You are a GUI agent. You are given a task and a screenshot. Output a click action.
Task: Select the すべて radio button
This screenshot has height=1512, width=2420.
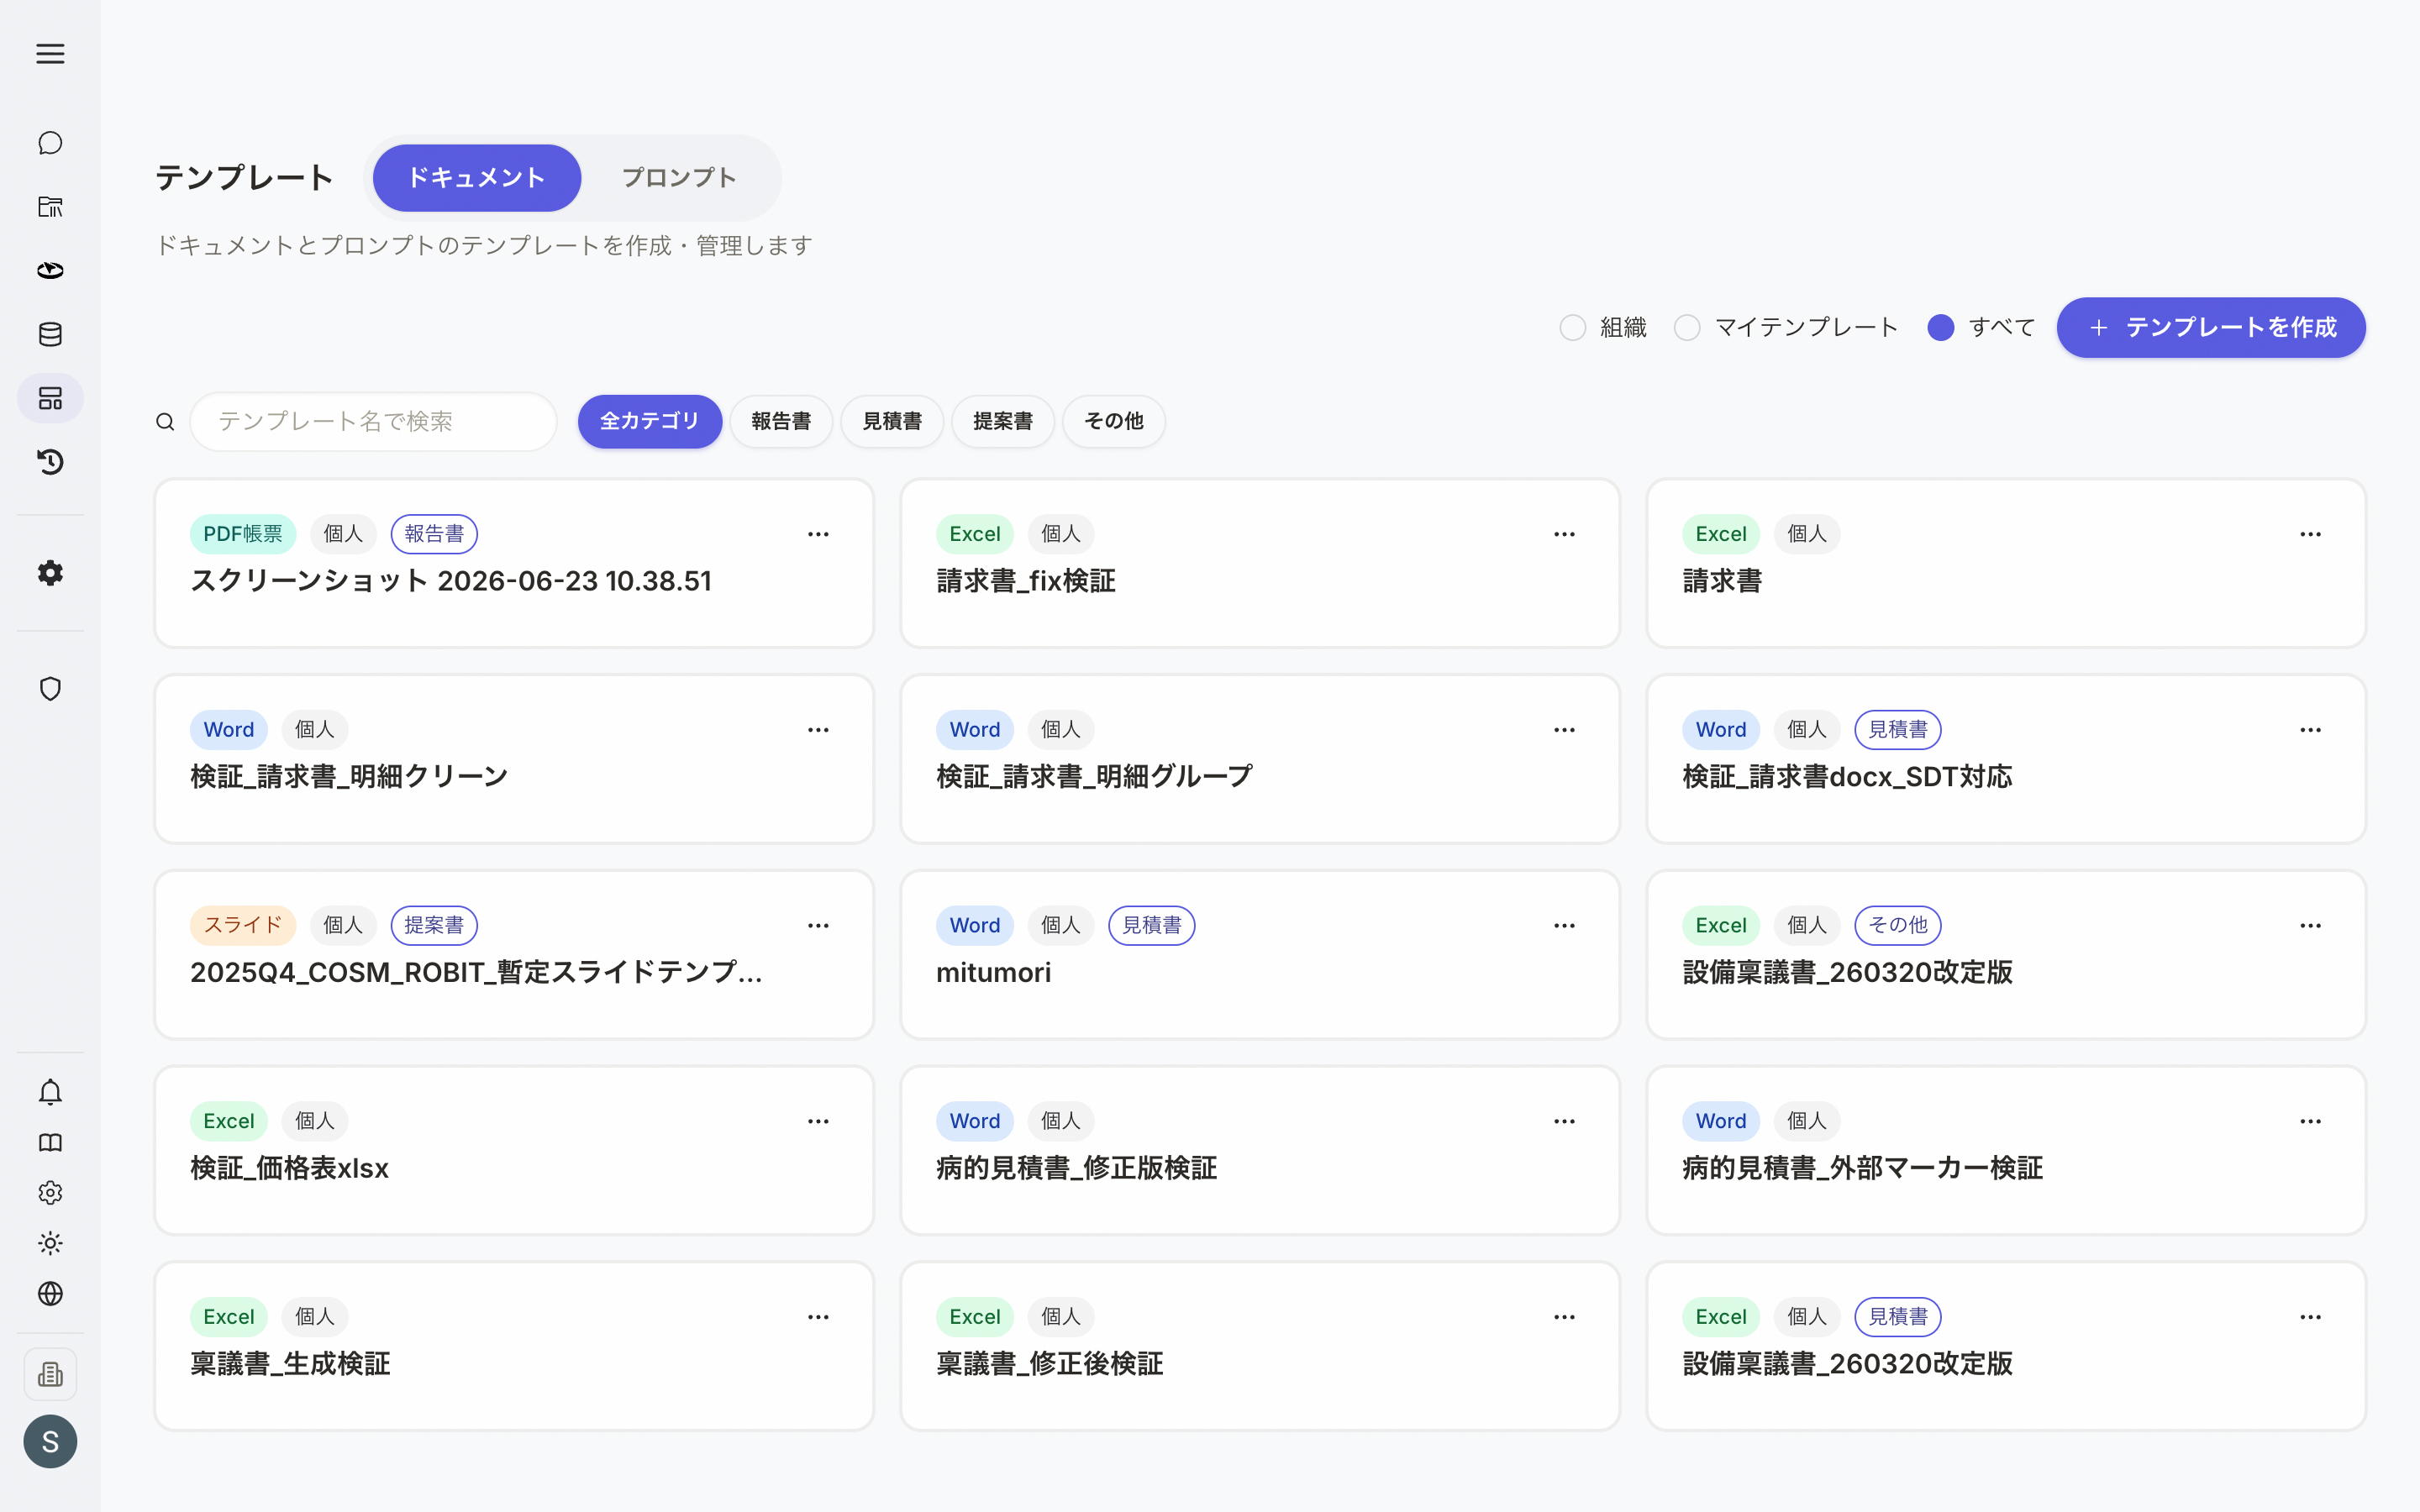[1940, 328]
